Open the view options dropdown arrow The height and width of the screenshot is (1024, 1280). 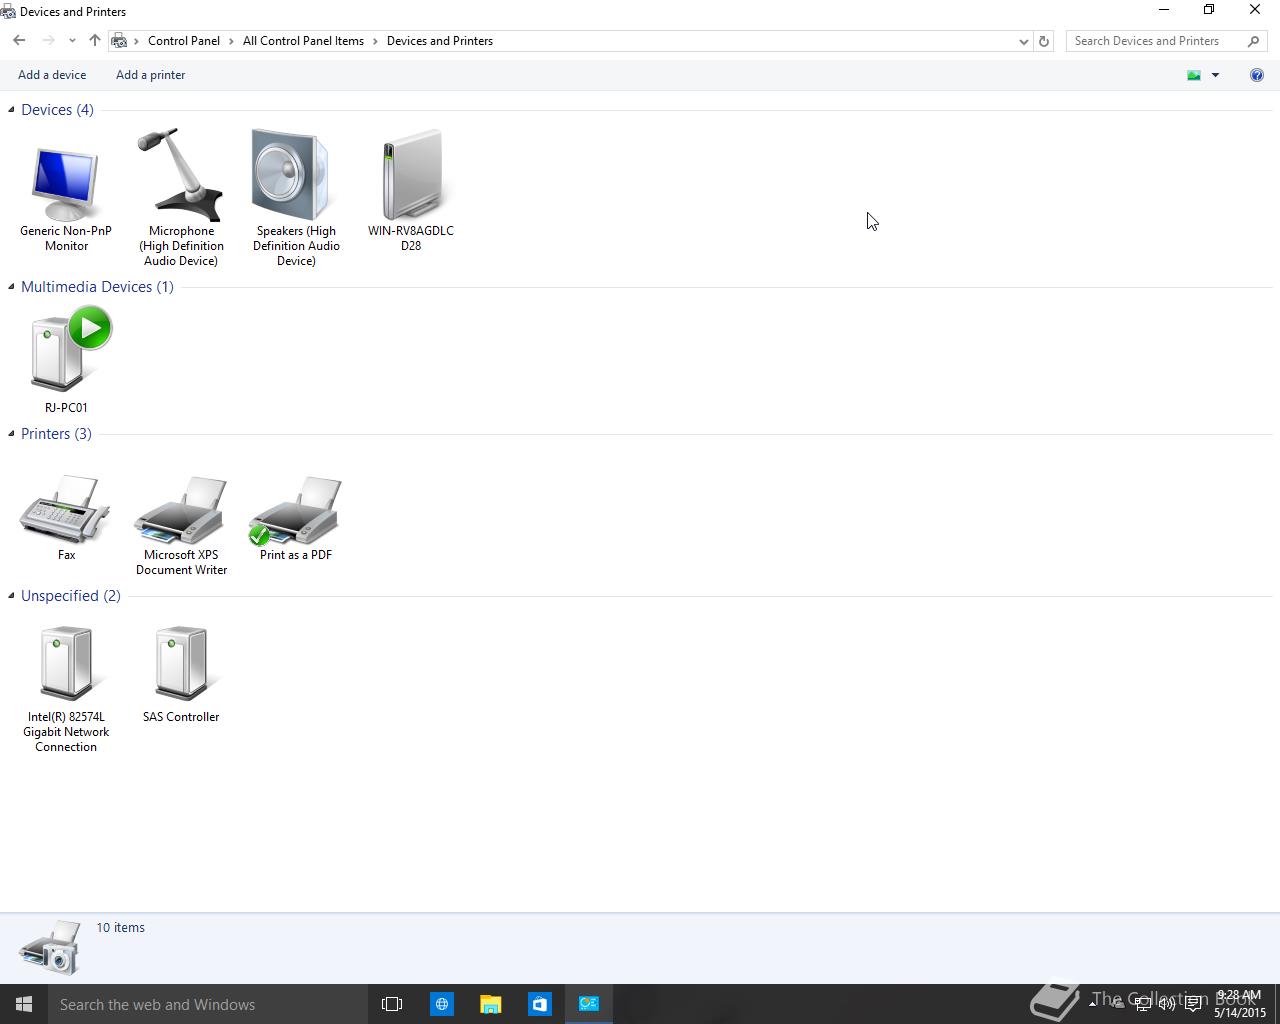point(1215,75)
